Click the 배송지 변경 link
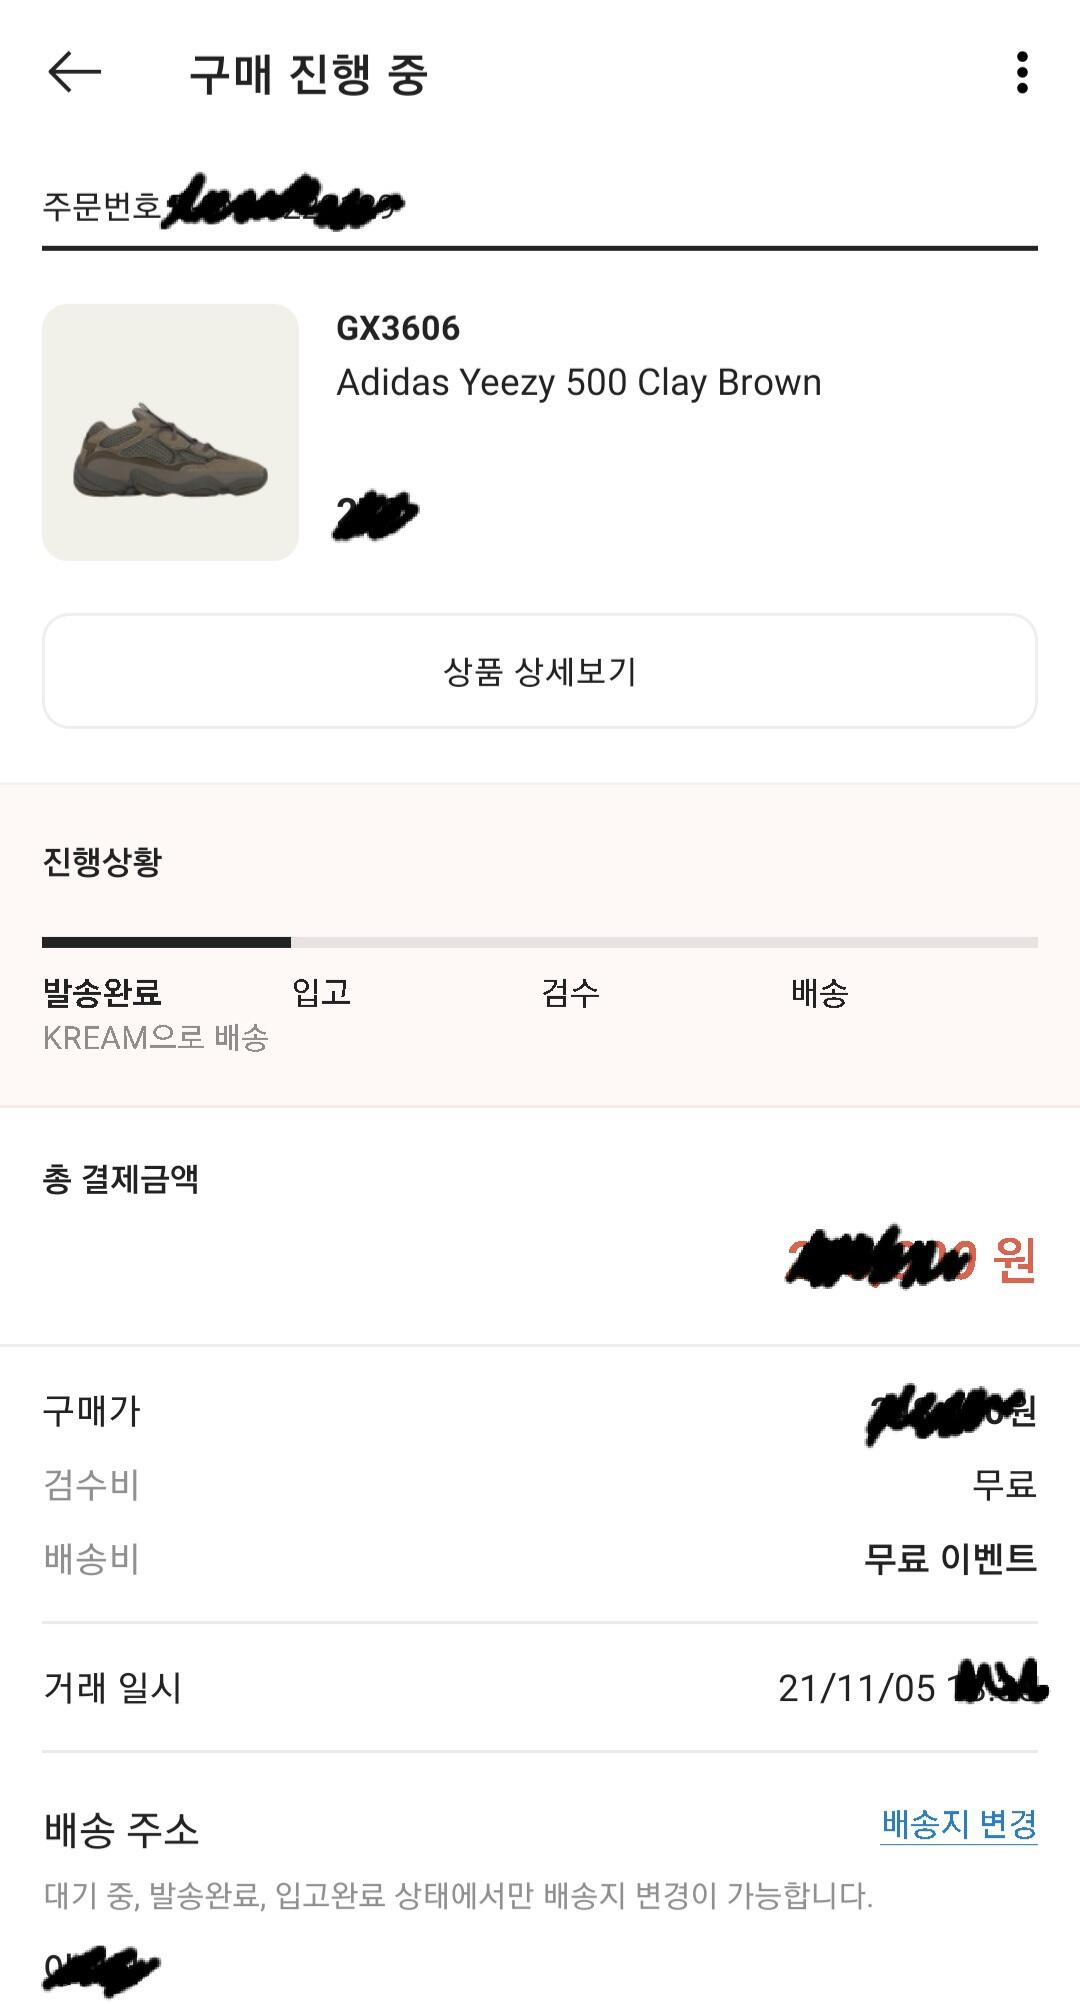Image resolution: width=1080 pixels, height=2004 pixels. pos(959,1824)
